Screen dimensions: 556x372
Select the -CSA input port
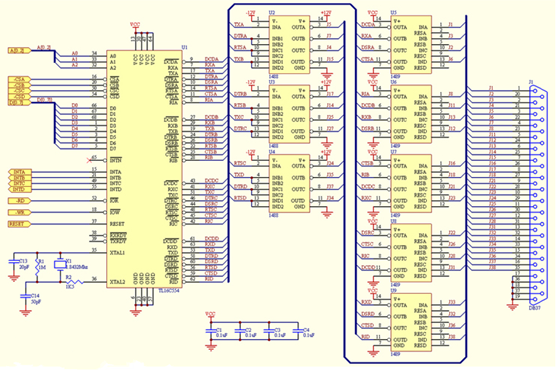(19, 79)
